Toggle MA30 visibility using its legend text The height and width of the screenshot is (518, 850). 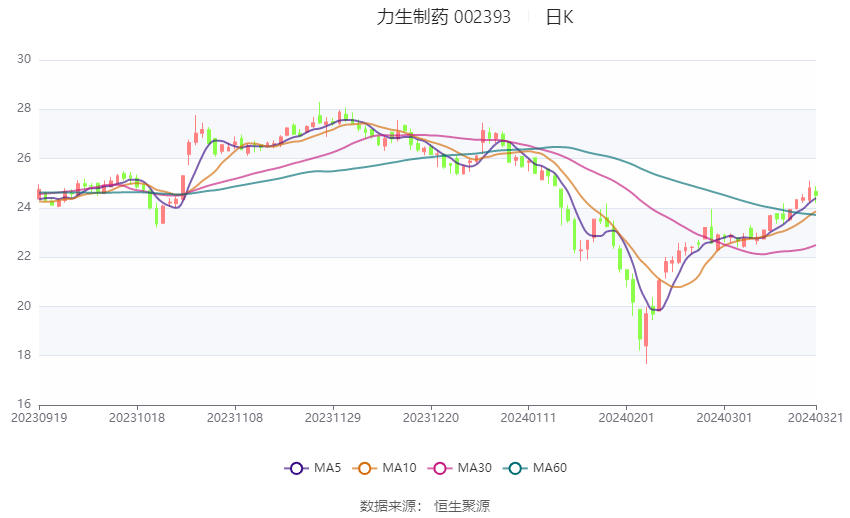pos(472,468)
